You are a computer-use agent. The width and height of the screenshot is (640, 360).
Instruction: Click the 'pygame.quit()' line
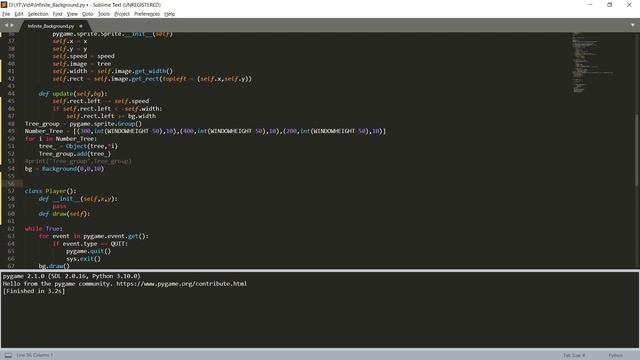88,251
